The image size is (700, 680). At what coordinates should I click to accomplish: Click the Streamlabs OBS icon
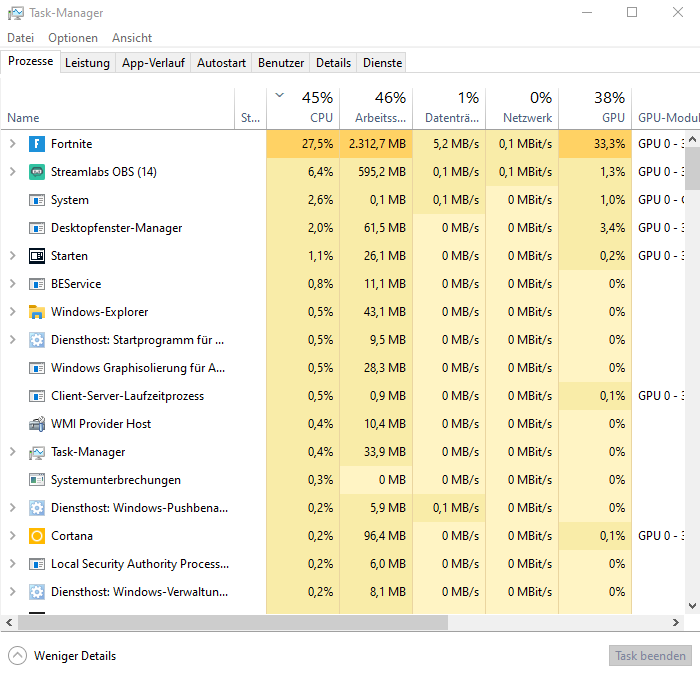pyautogui.click(x=37, y=172)
